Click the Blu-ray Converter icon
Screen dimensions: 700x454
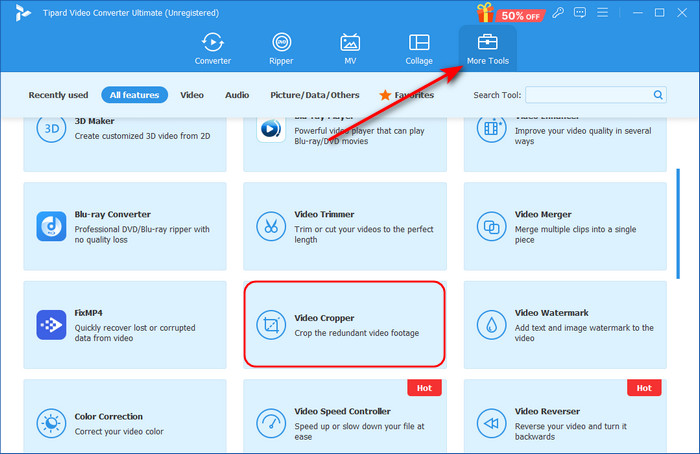pyautogui.click(x=51, y=226)
